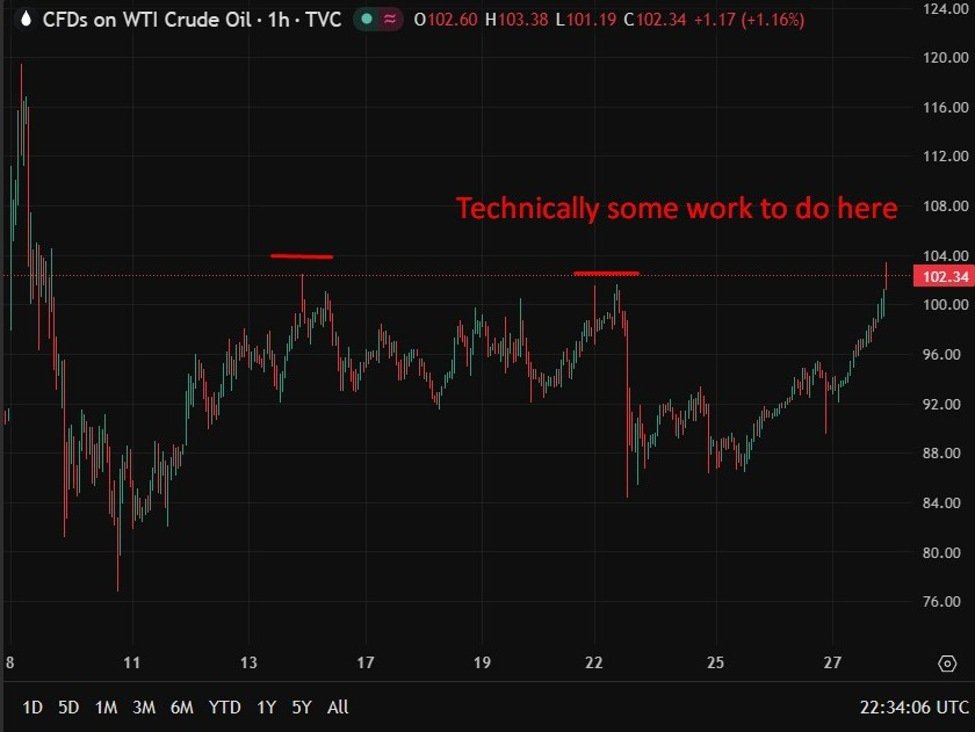
Task: Click the 102.34 current price label
Action: (939, 277)
